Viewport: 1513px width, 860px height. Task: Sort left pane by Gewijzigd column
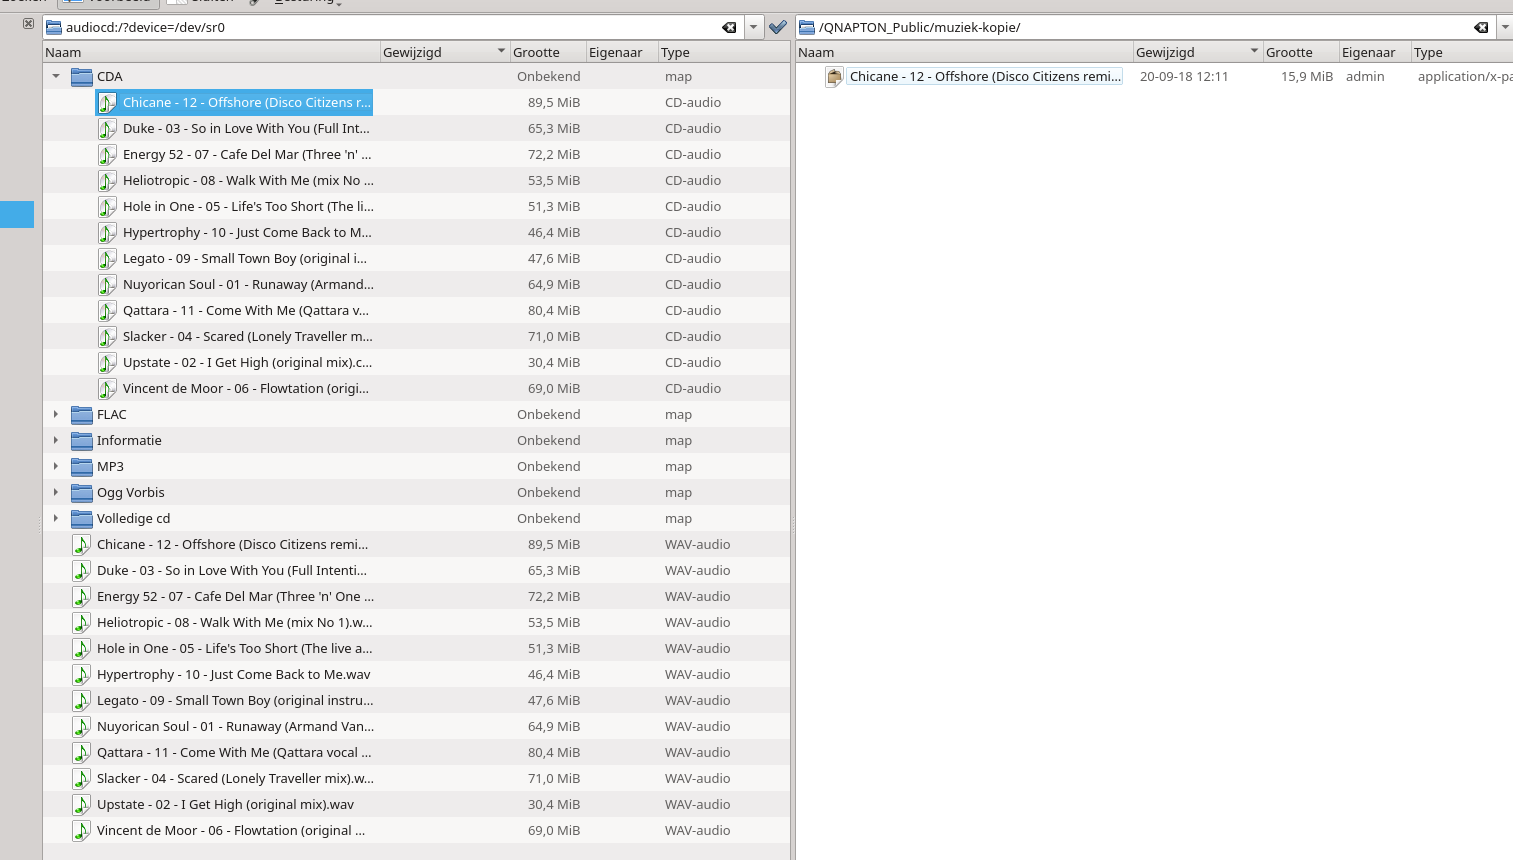click(446, 52)
